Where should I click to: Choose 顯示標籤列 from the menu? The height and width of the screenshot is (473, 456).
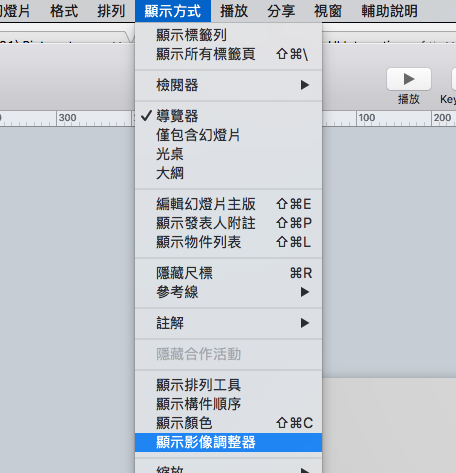[228, 35]
